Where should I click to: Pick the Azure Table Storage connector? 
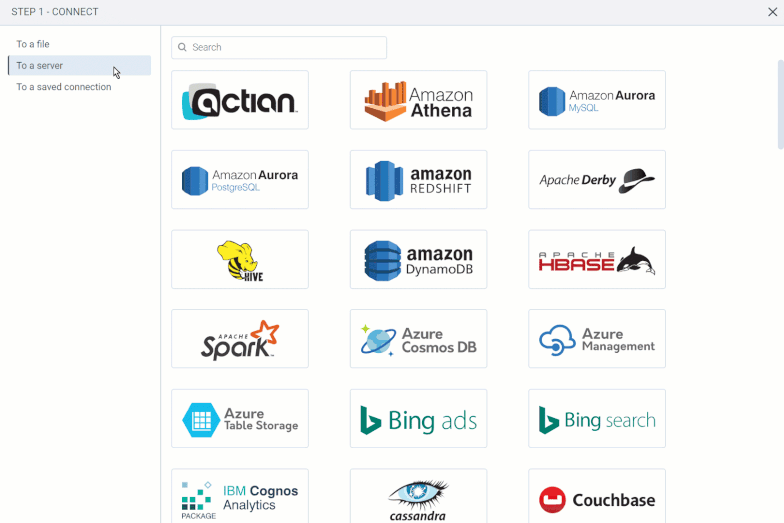coord(240,418)
